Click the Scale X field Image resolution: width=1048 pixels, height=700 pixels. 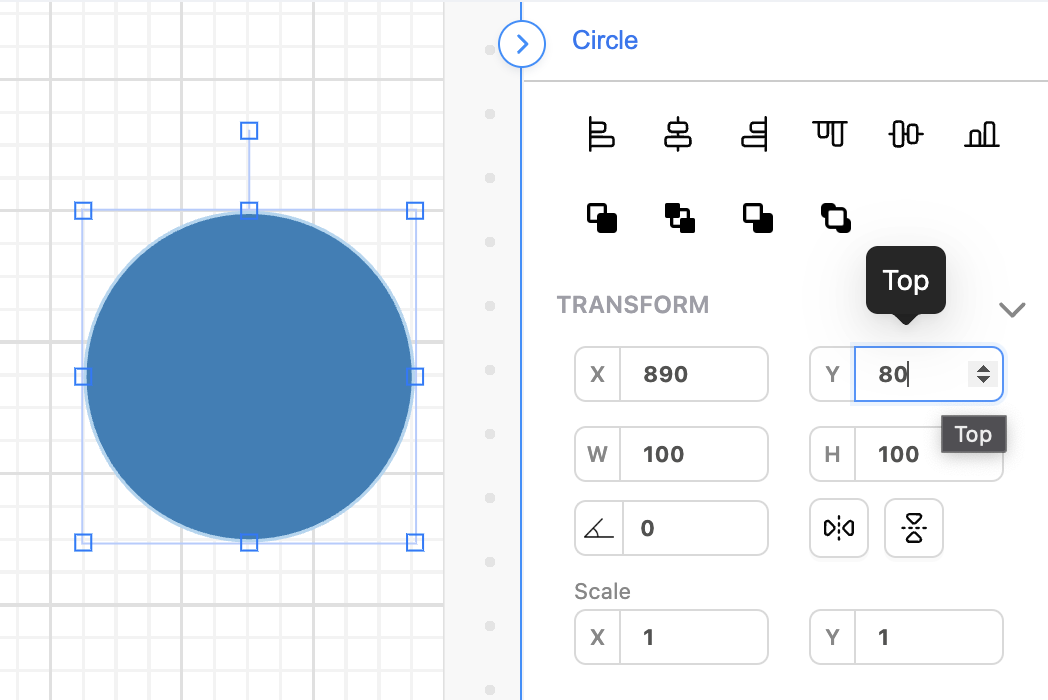692,637
